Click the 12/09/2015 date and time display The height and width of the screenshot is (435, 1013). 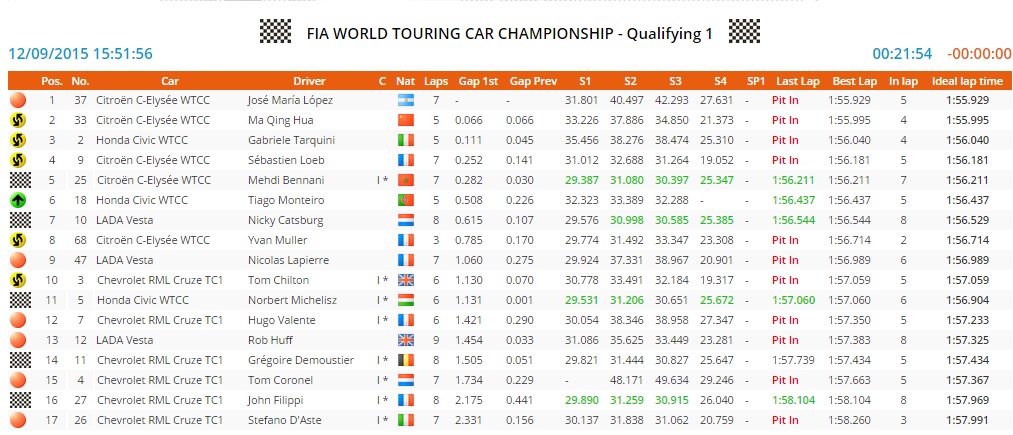coord(81,54)
